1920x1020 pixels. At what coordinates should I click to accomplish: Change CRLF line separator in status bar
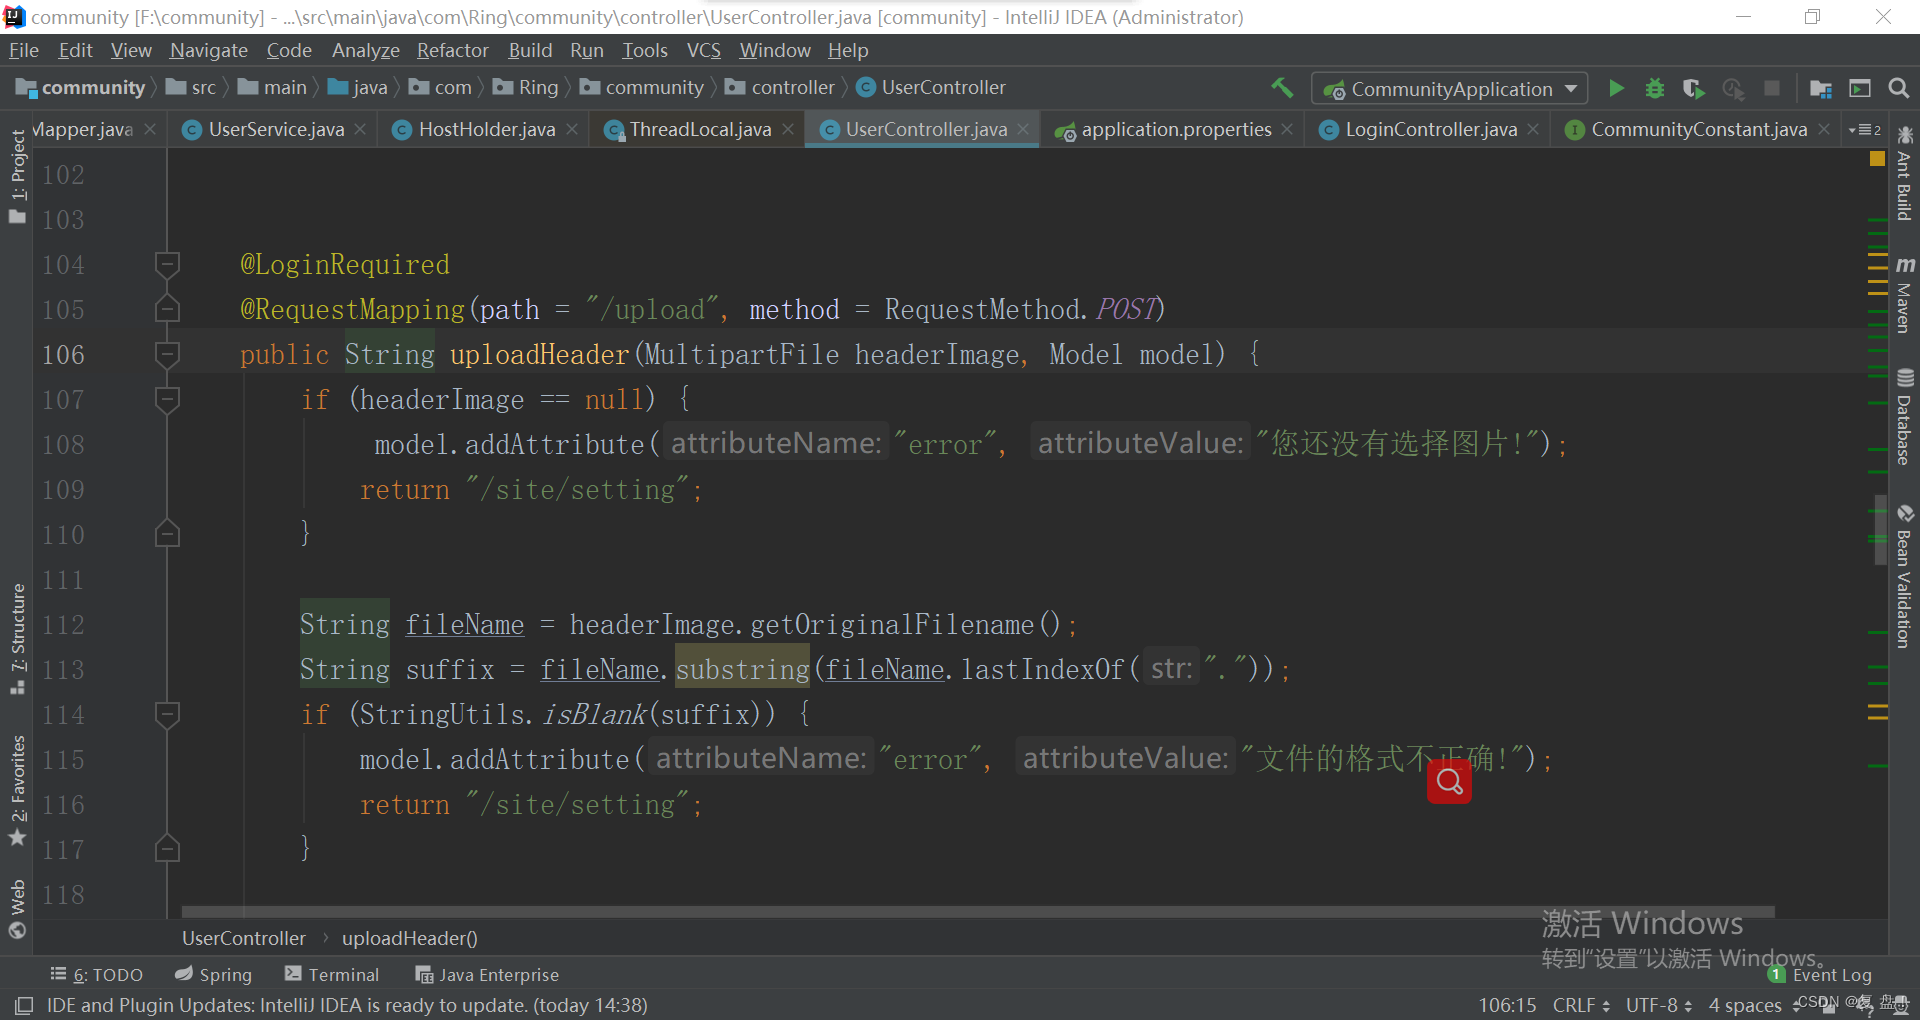[1581, 1005]
